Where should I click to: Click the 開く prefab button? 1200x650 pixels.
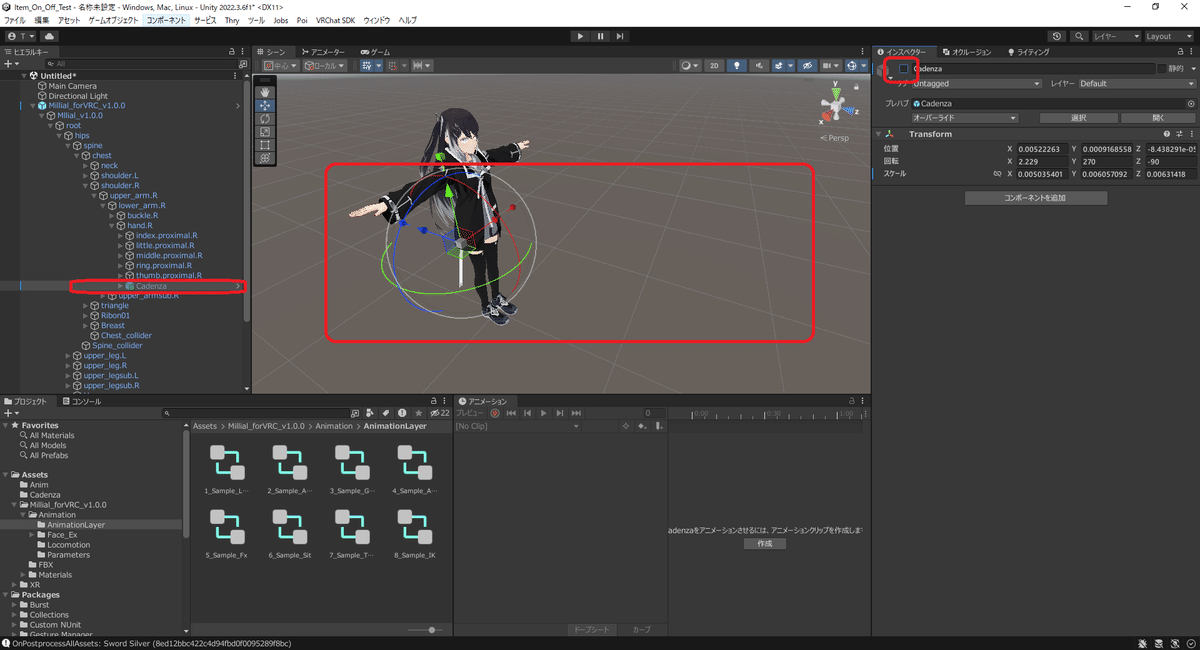(x=1158, y=118)
